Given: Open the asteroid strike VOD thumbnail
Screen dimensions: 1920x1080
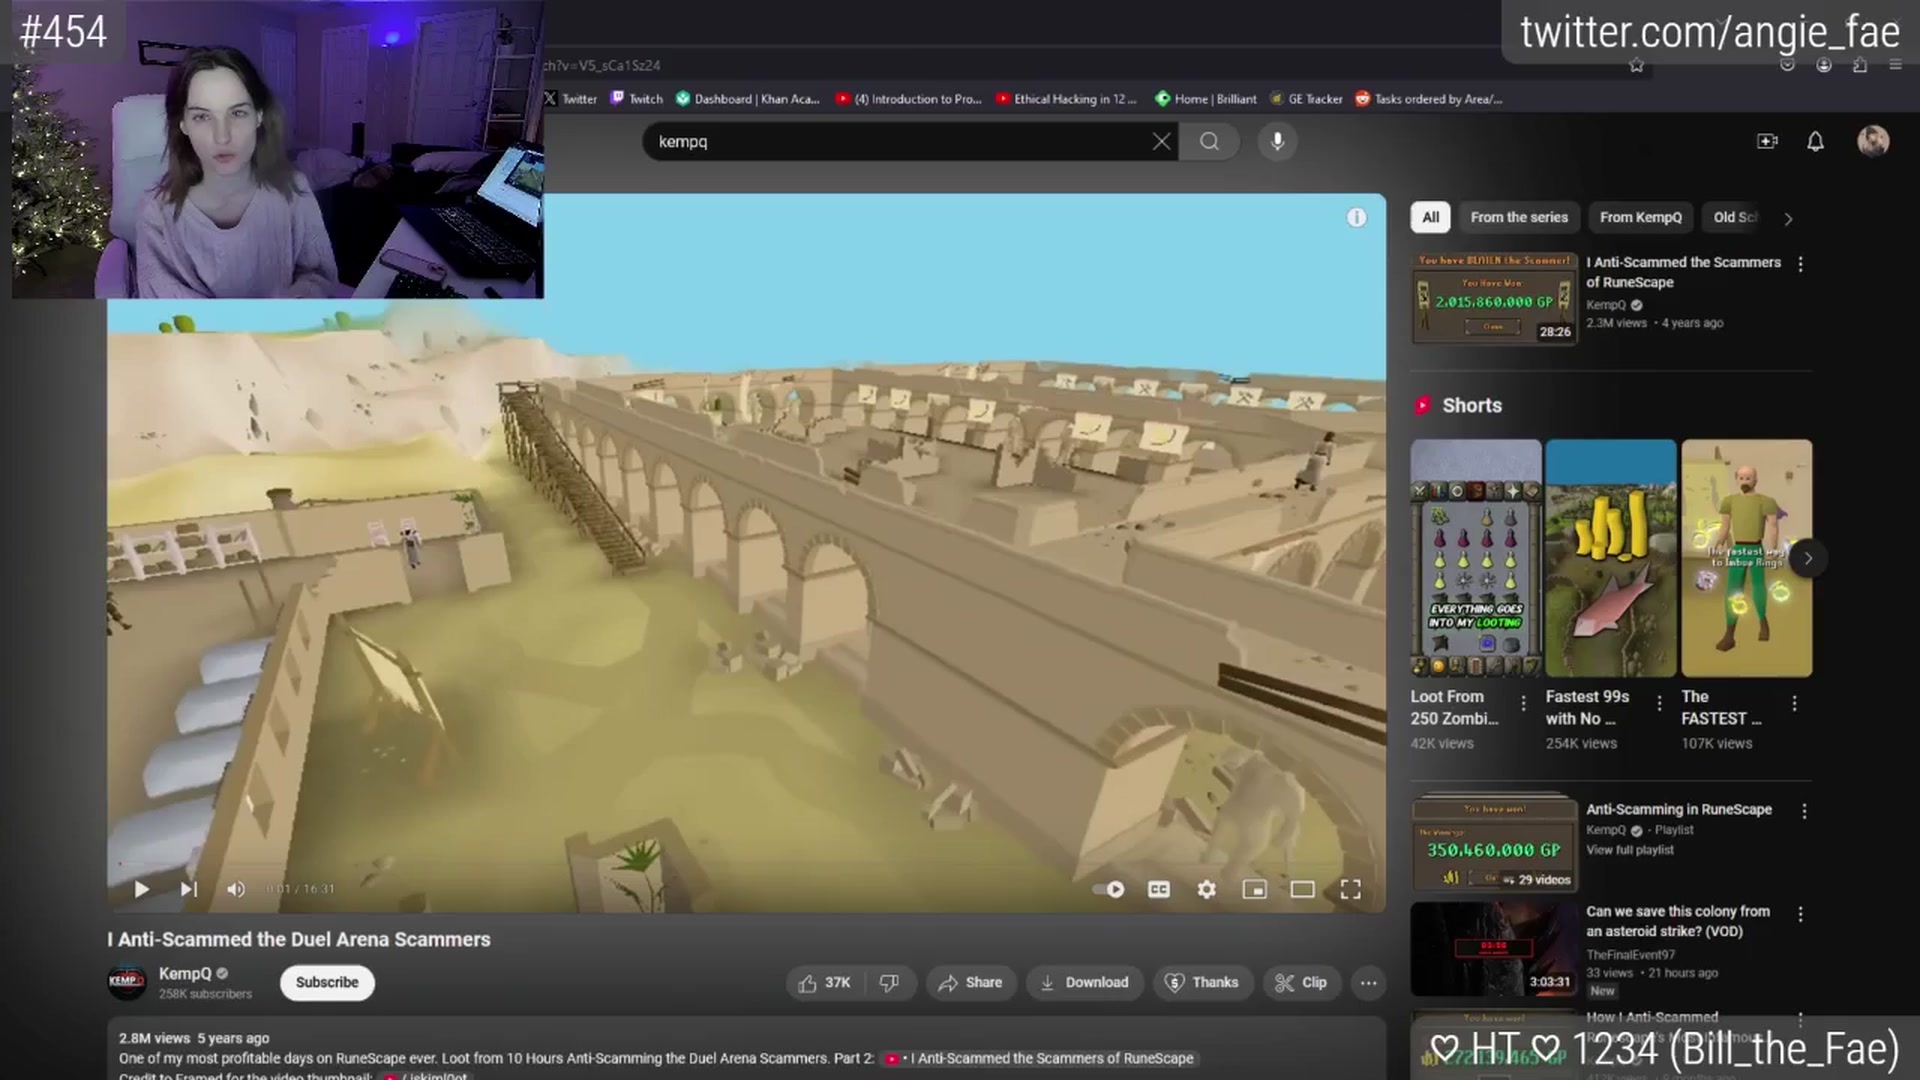Looking at the screenshot, I should pyautogui.click(x=1494, y=949).
